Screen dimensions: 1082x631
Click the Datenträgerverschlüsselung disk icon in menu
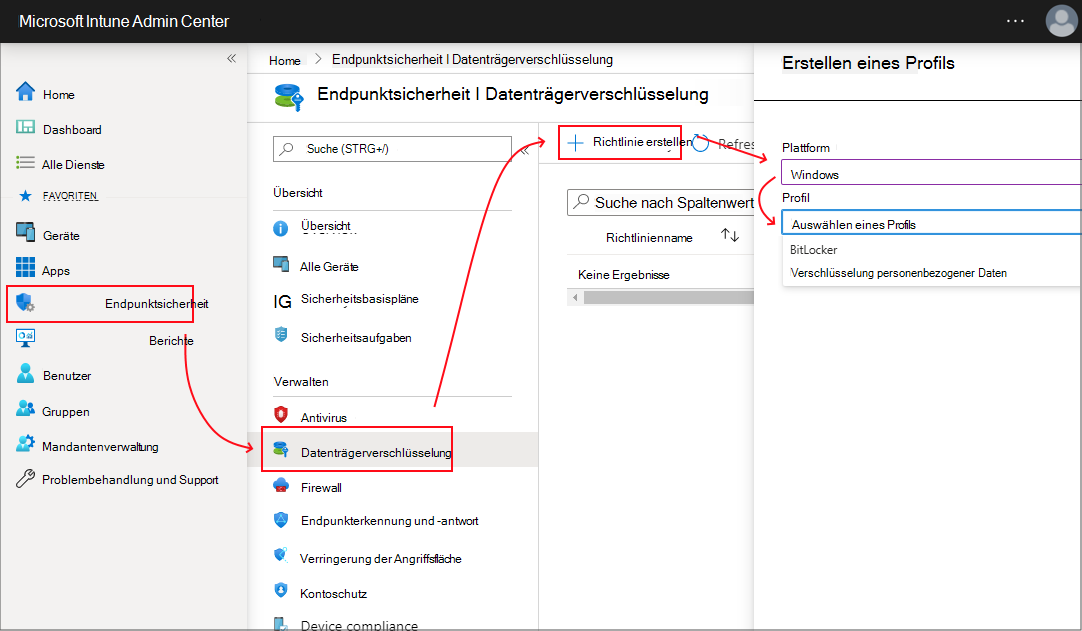point(281,449)
